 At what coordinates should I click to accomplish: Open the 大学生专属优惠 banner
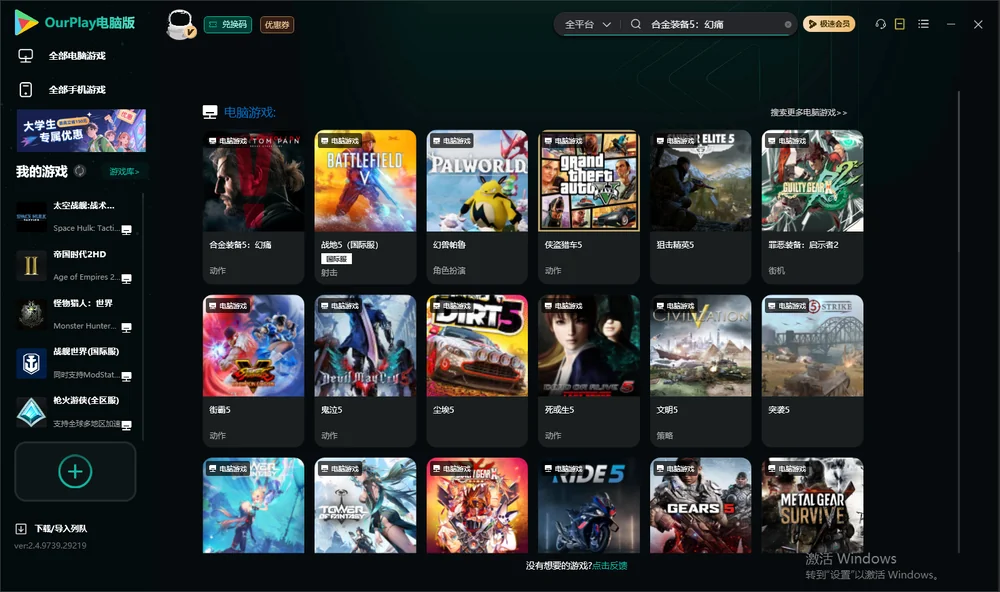pos(81,130)
